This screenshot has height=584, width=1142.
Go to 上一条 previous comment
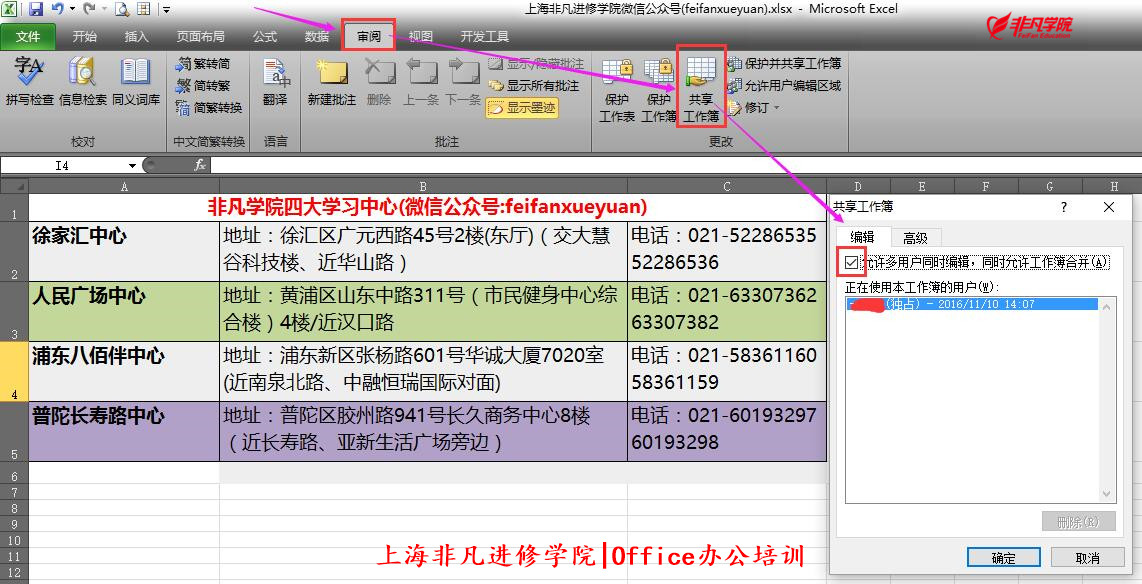coord(421,82)
